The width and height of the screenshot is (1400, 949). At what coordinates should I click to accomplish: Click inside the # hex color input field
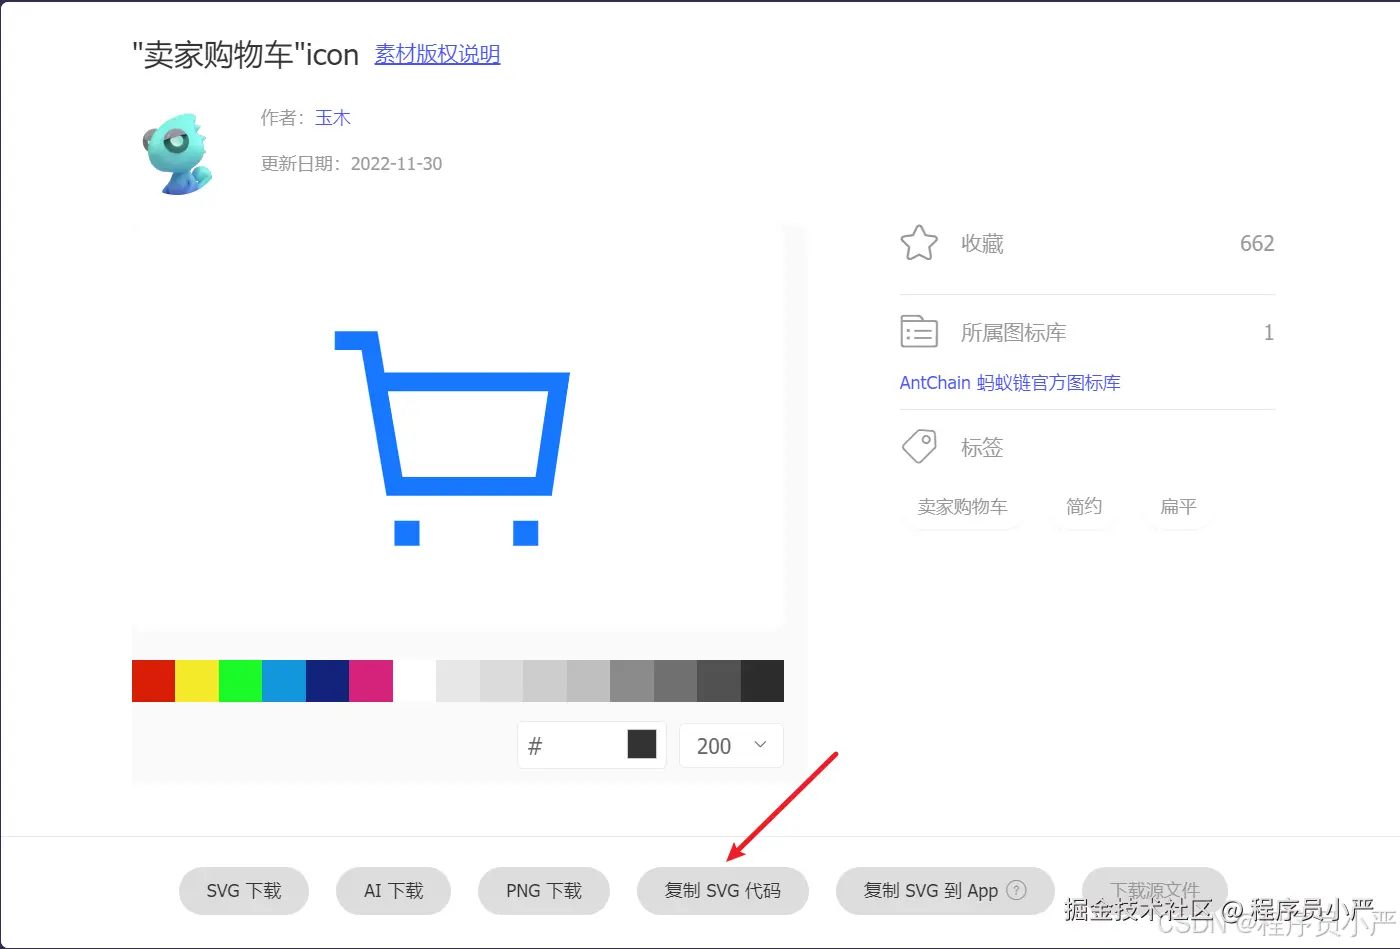(570, 745)
